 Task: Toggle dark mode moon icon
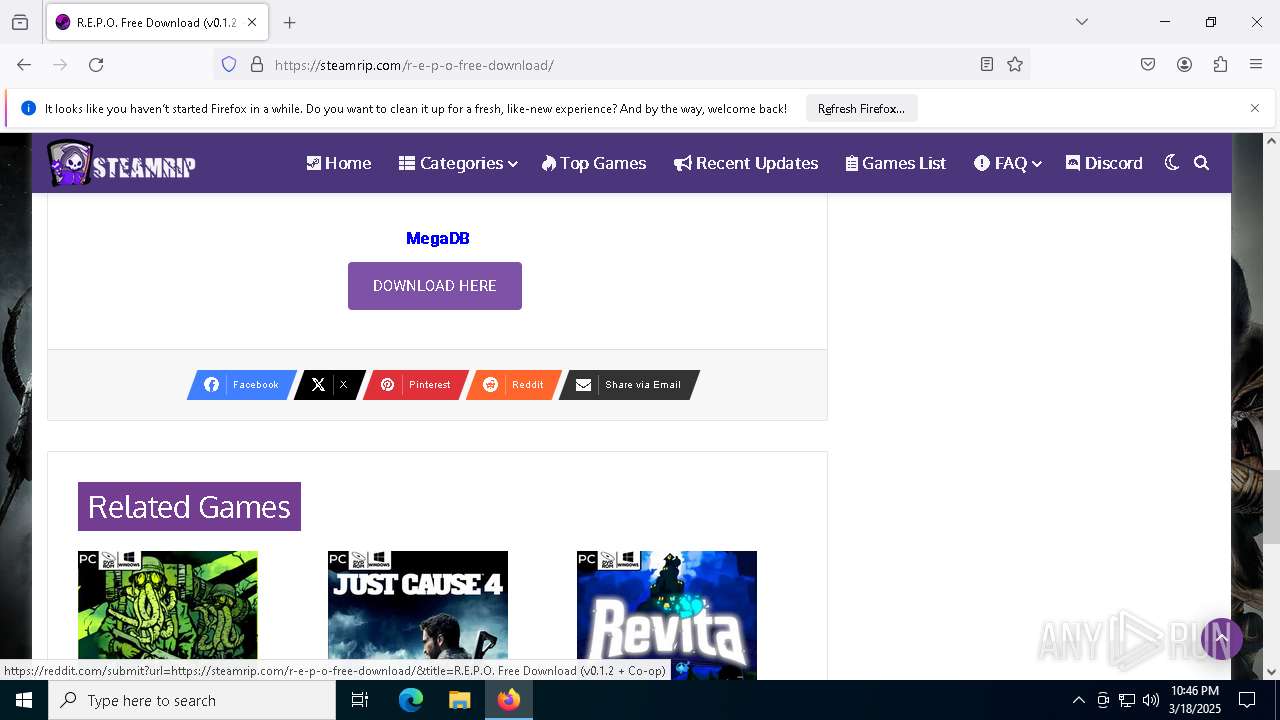1172,162
